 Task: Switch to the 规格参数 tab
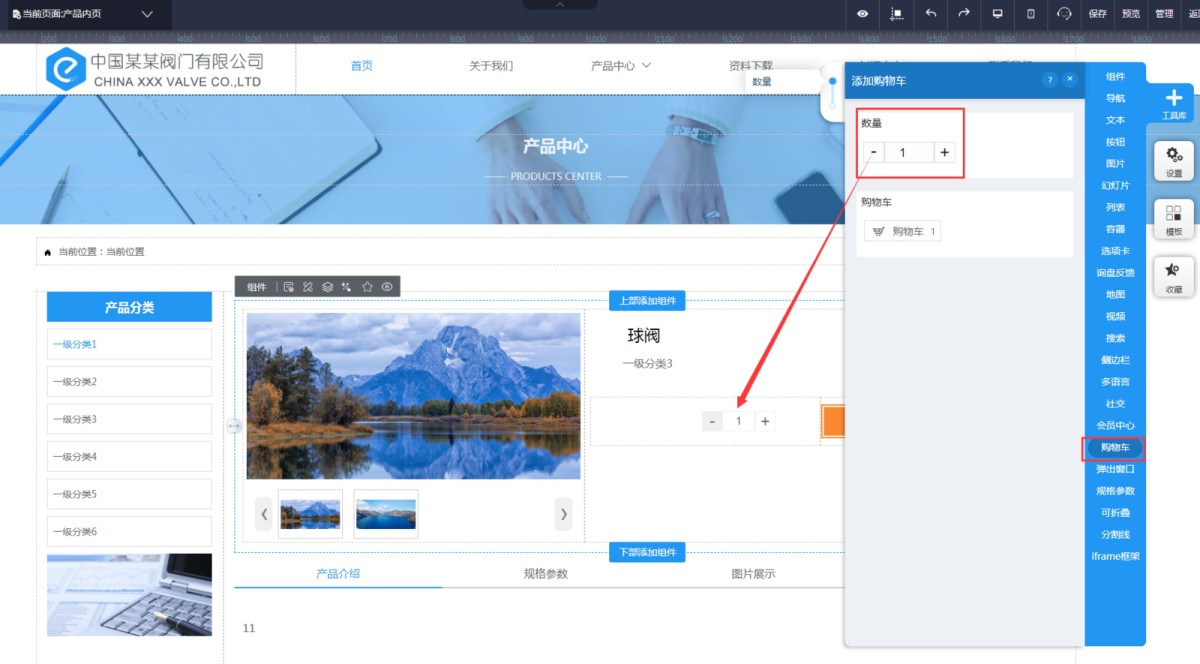545,574
